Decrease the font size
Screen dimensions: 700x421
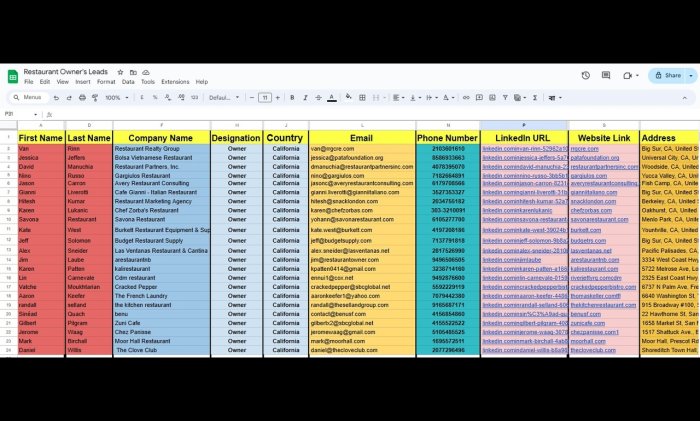pos(252,97)
